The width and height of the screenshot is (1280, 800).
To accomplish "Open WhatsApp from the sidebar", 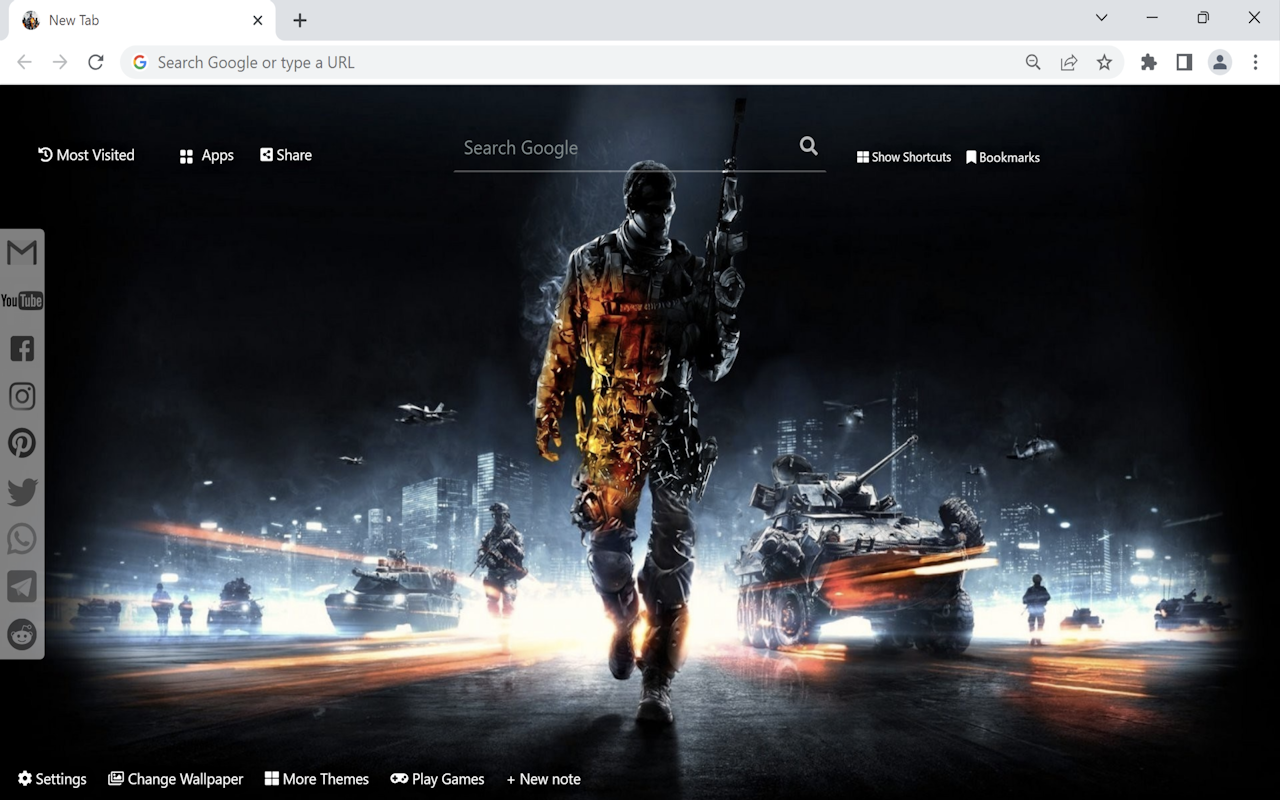I will click(x=22, y=539).
